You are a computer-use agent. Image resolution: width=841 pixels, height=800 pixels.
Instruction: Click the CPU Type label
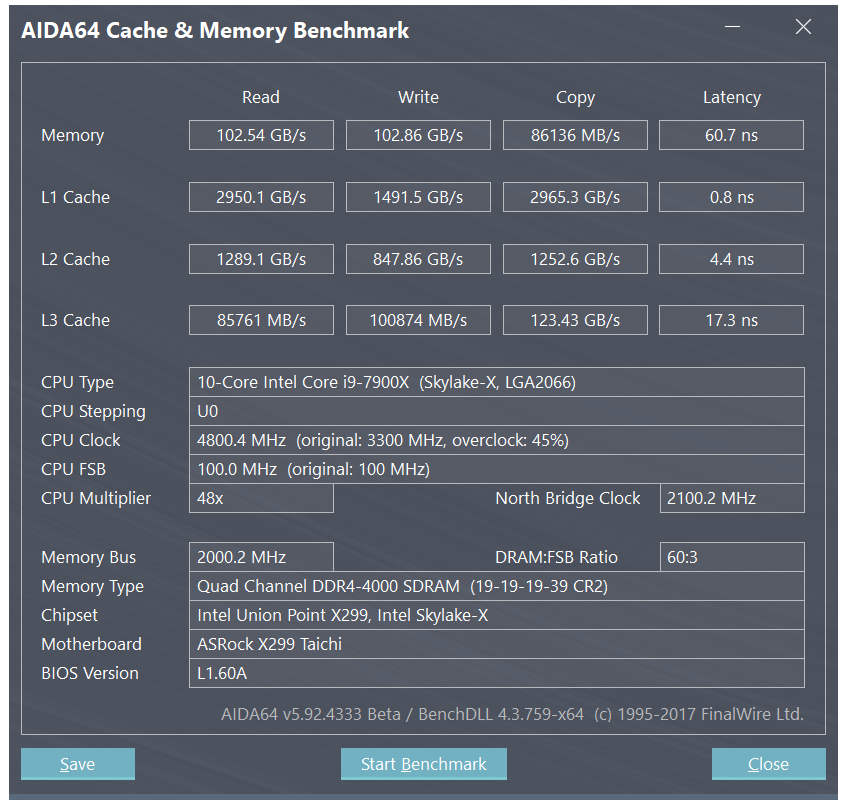pos(78,383)
